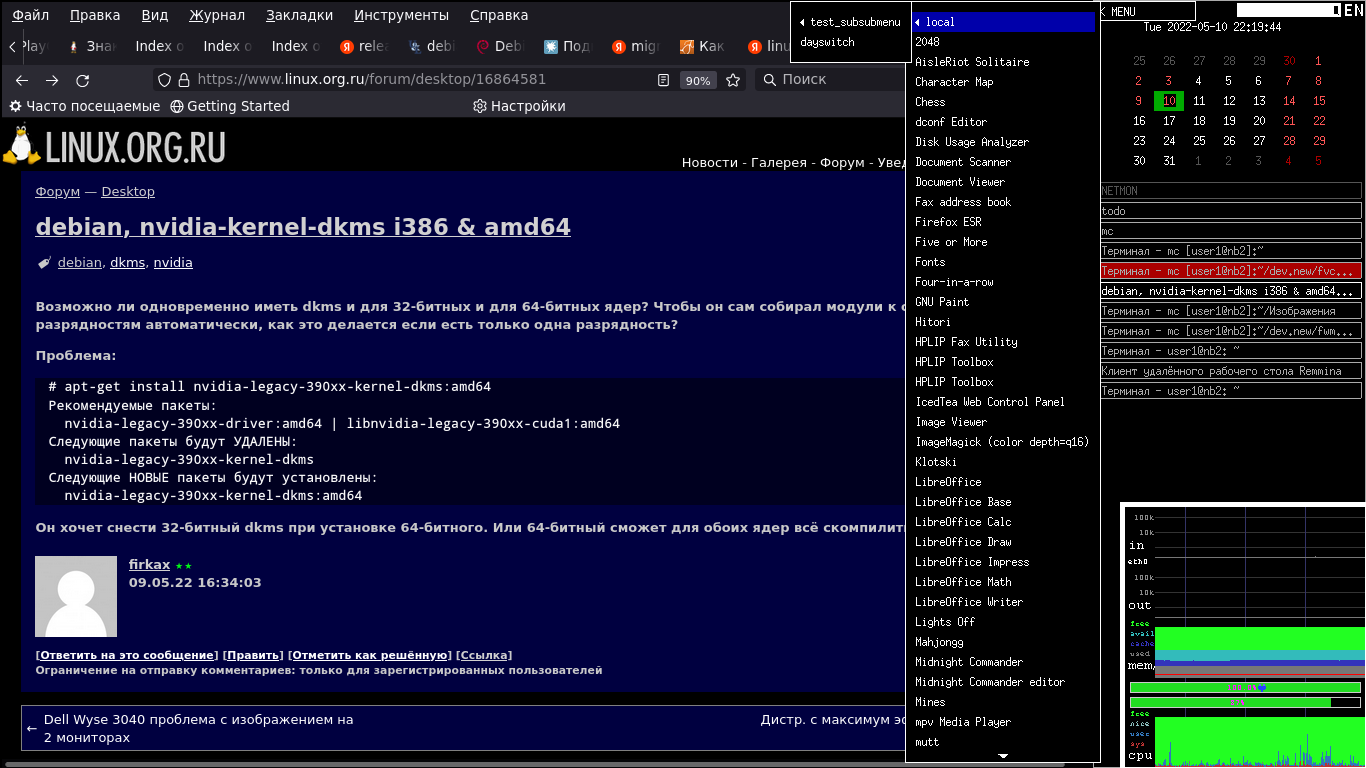Toggle reader view icon in address bar
The width and height of the screenshot is (1366, 768).
coord(663,80)
